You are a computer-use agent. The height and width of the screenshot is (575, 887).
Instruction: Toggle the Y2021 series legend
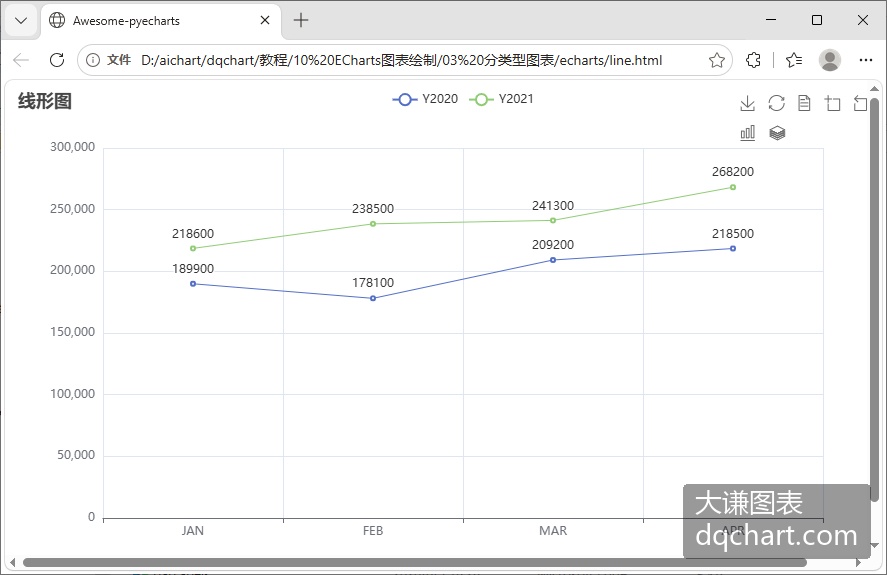[x=502, y=99]
